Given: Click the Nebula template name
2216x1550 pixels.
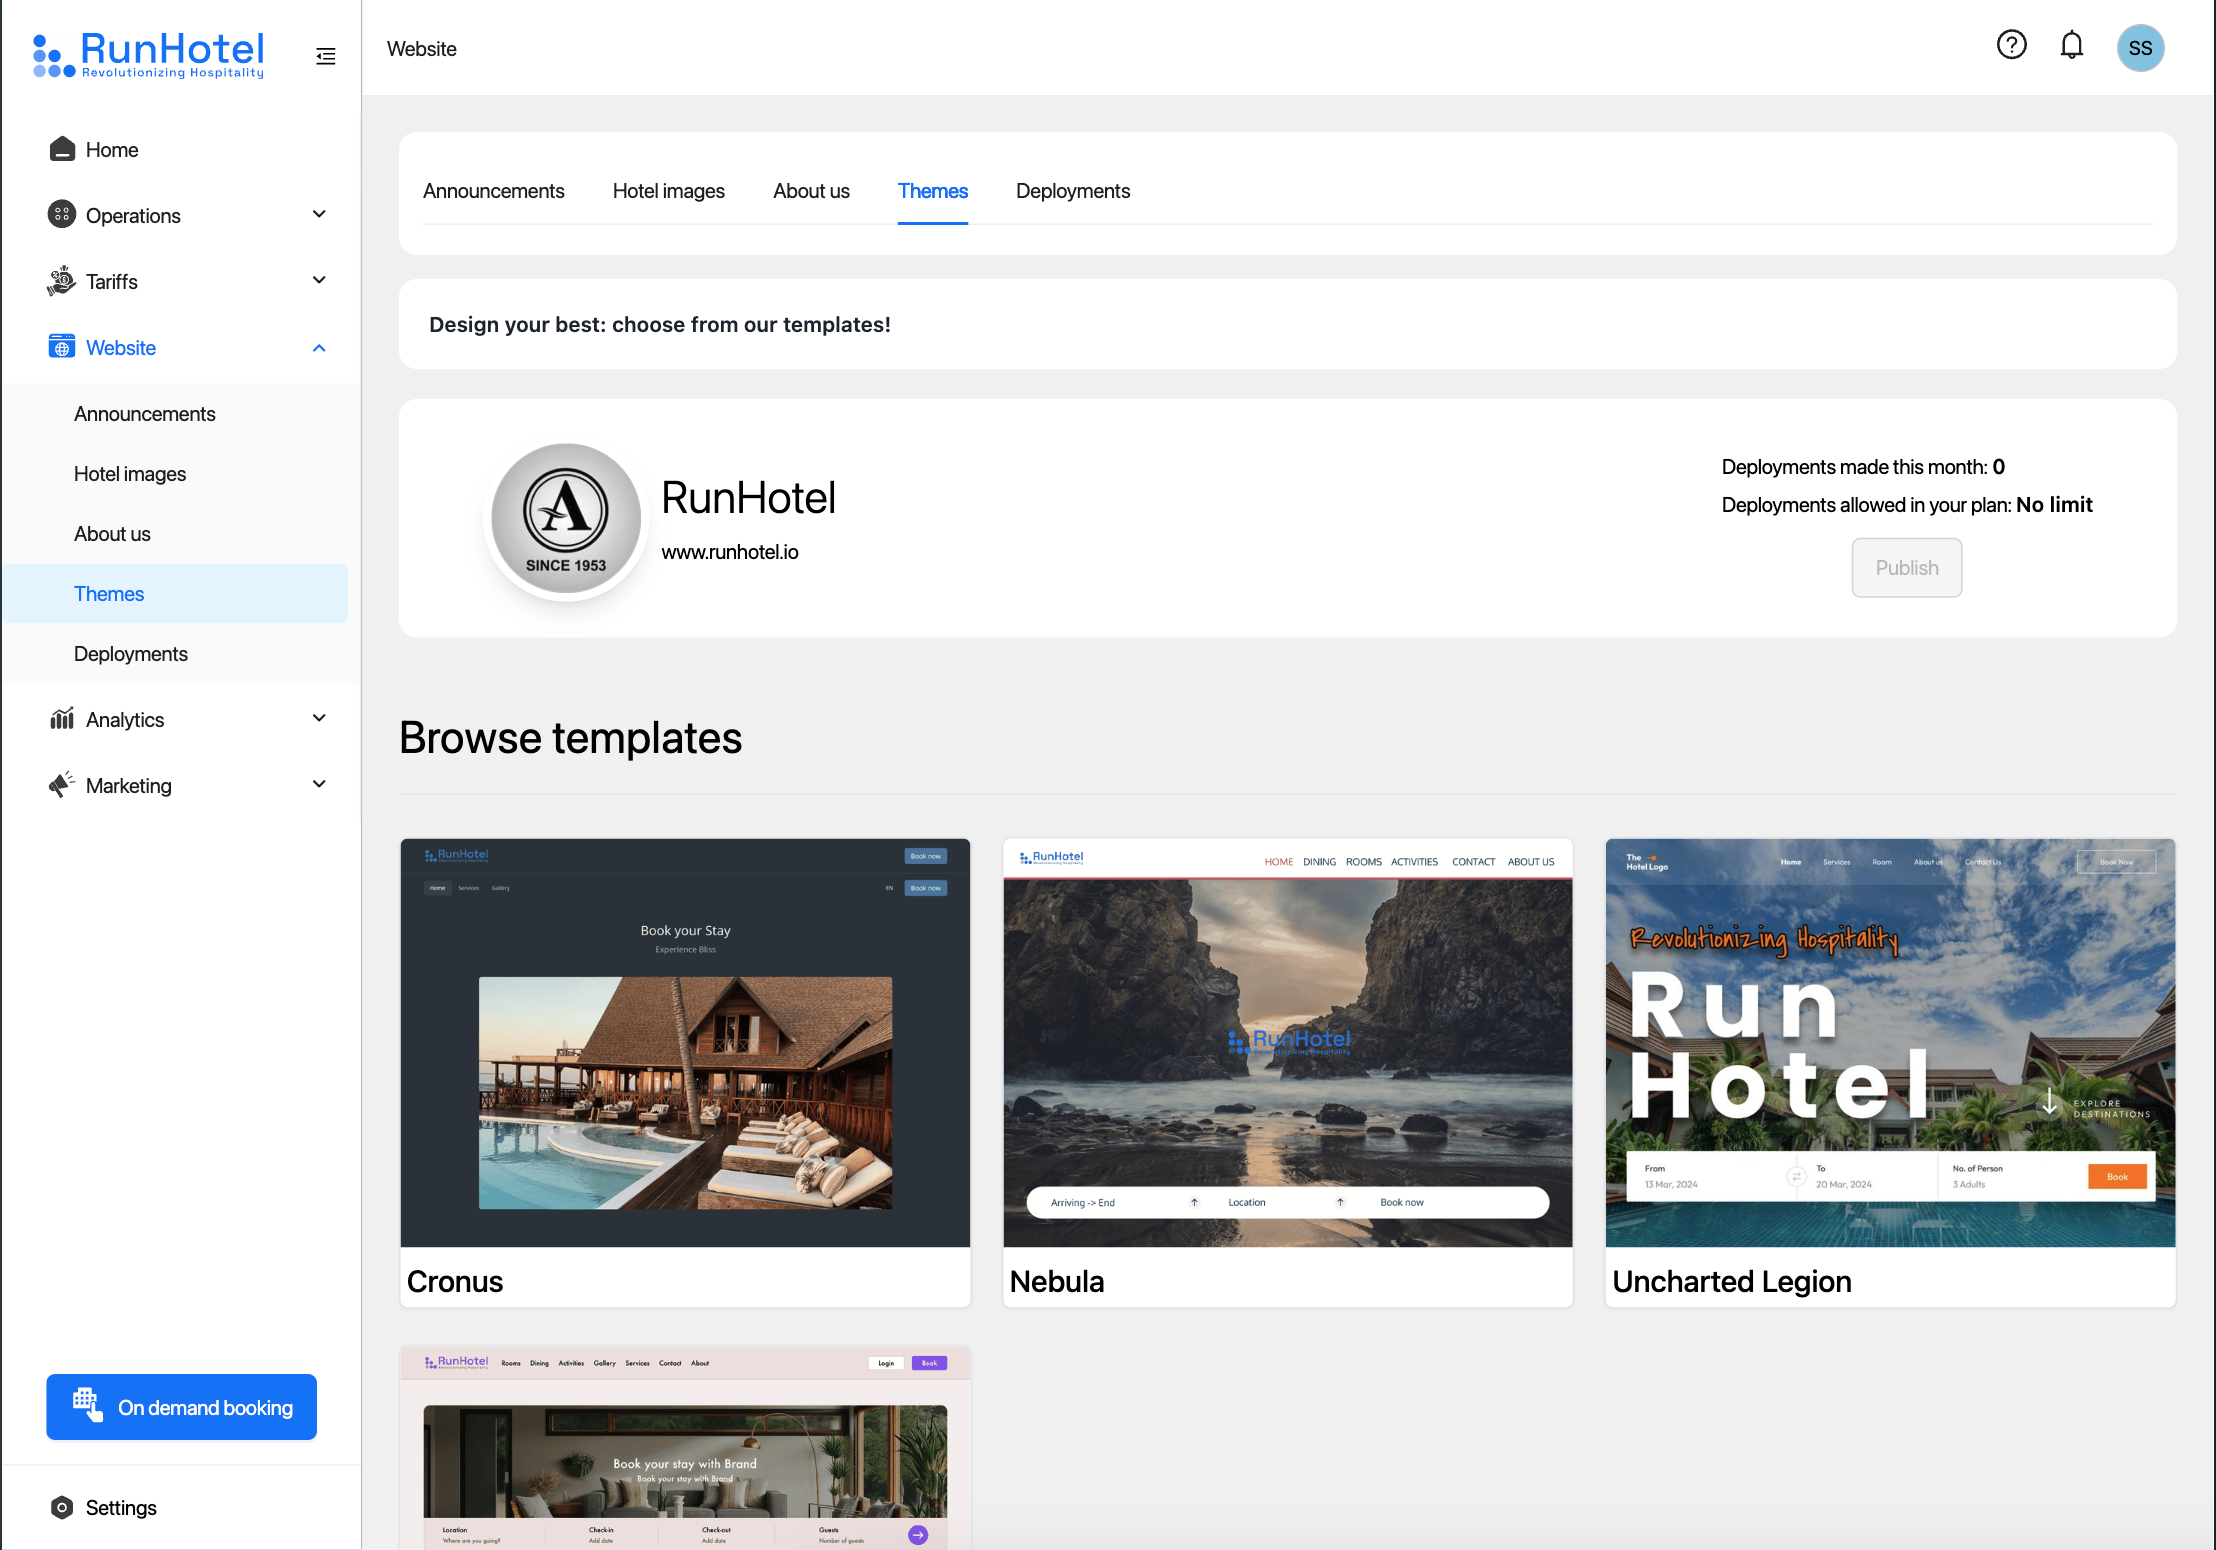Looking at the screenshot, I should point(1057,1281).
